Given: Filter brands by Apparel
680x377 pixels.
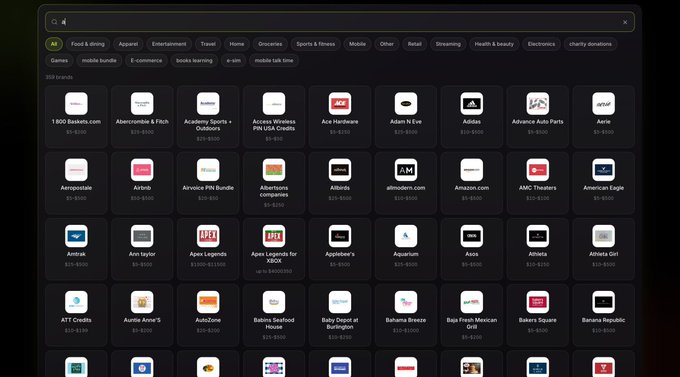Looking at the screenshot, I should (x=128, y=44).
